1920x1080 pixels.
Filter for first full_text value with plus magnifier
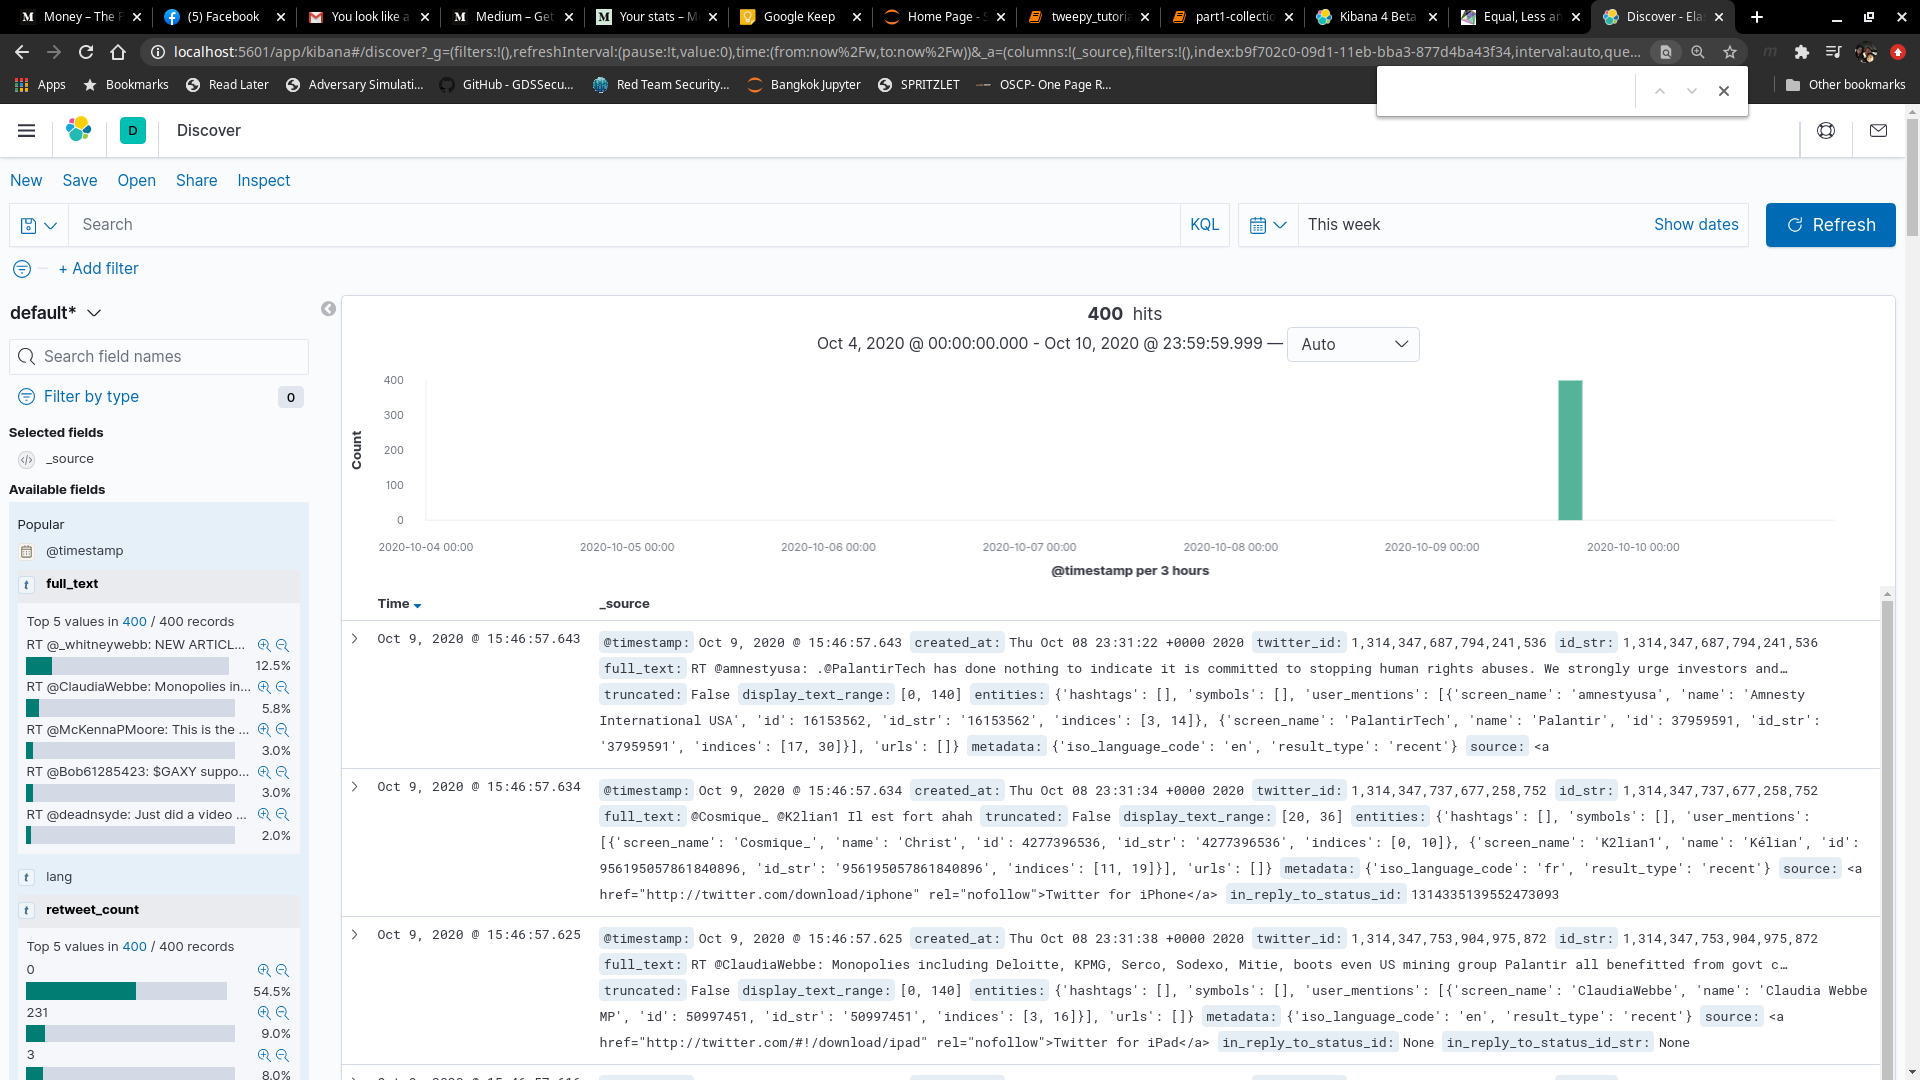click(x=264, y=646)
